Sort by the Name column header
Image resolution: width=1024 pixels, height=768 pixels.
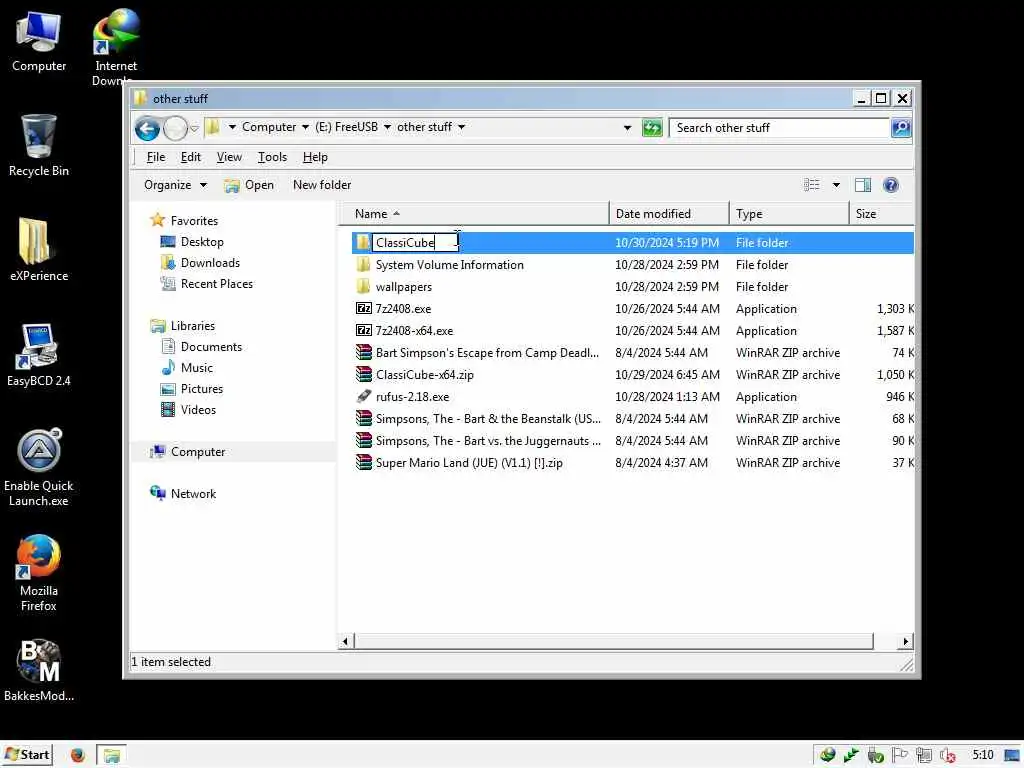[x=474, y=214]
